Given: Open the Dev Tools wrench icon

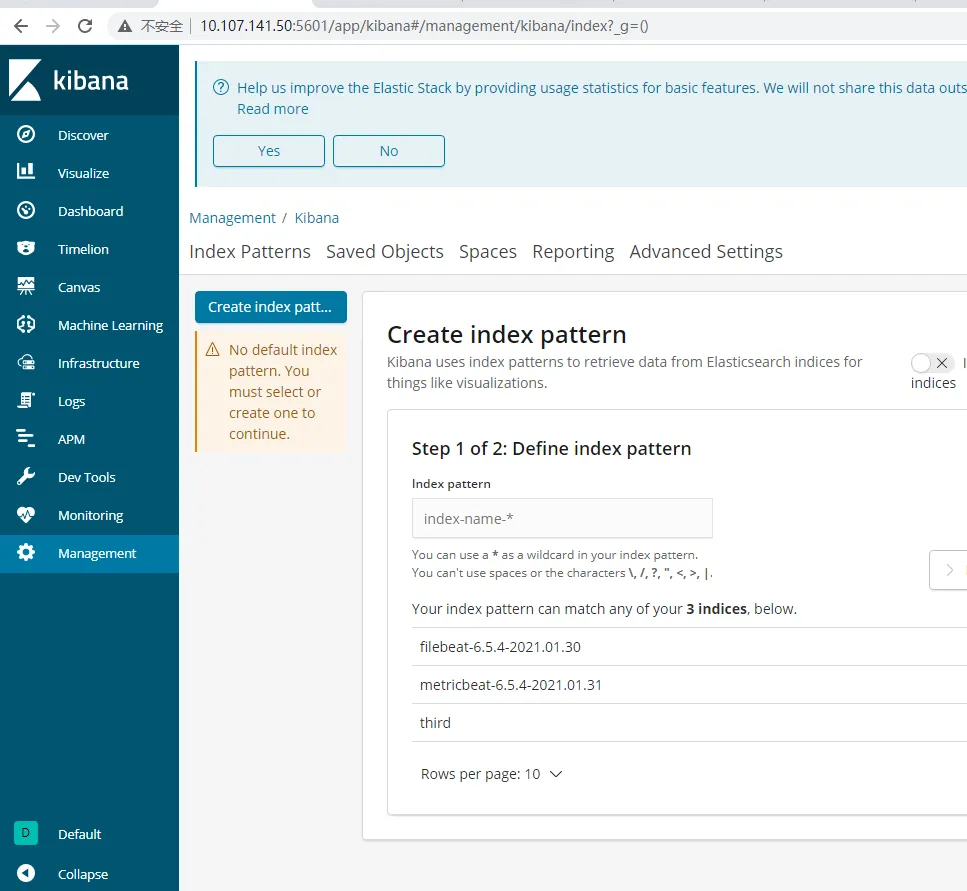Looking at the screenshot, I should (x=26, y=477).
